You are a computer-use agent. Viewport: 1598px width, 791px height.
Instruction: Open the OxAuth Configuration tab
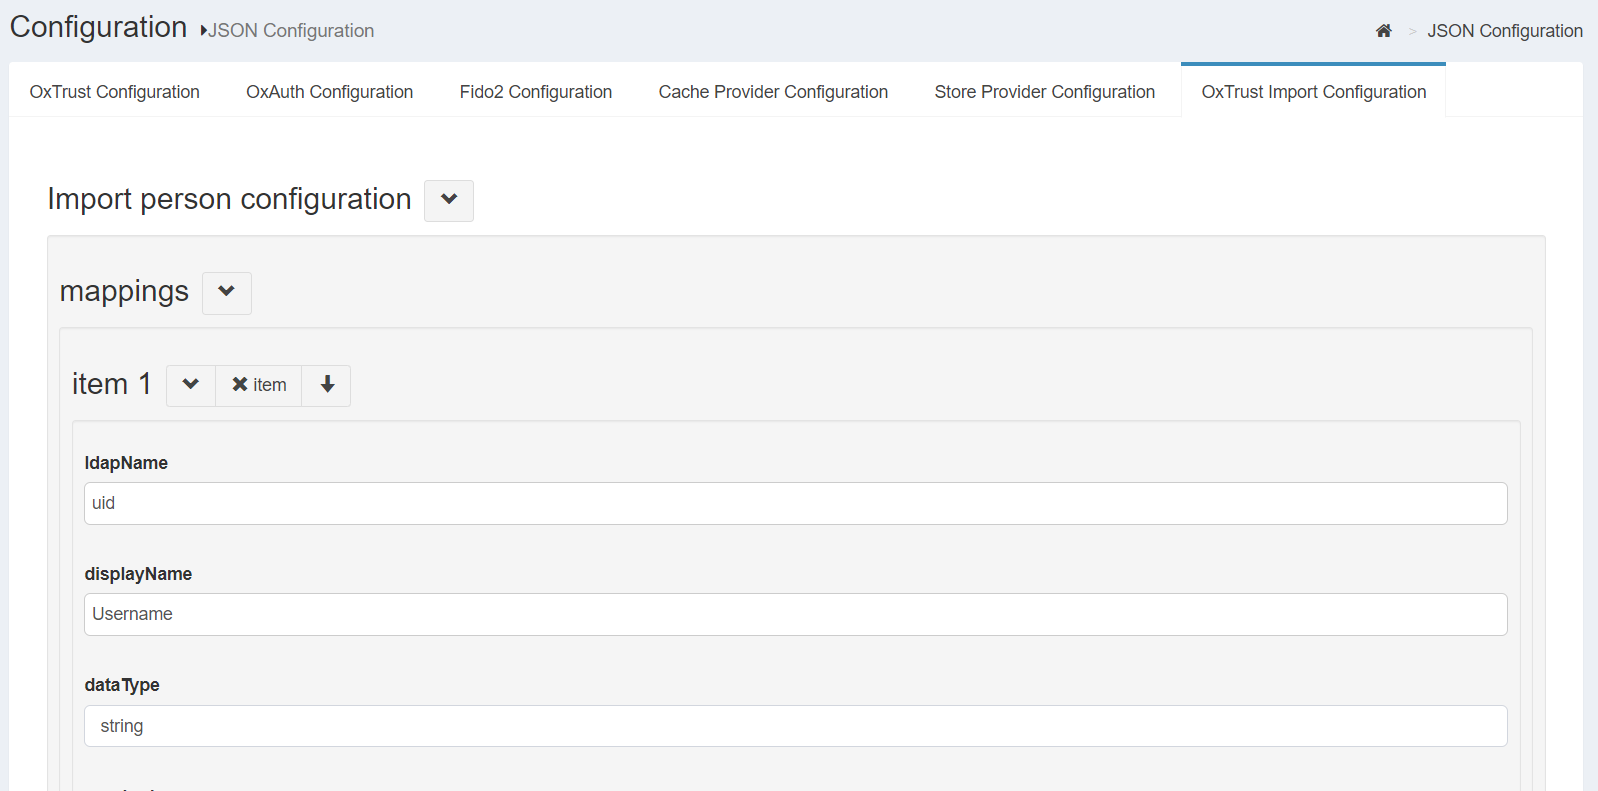click(329, 92)
